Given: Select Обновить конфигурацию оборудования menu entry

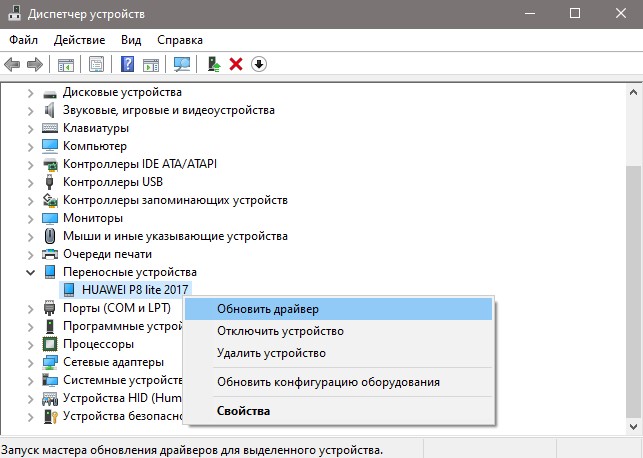Looking at the screenshot, I should tap(338, 382).
